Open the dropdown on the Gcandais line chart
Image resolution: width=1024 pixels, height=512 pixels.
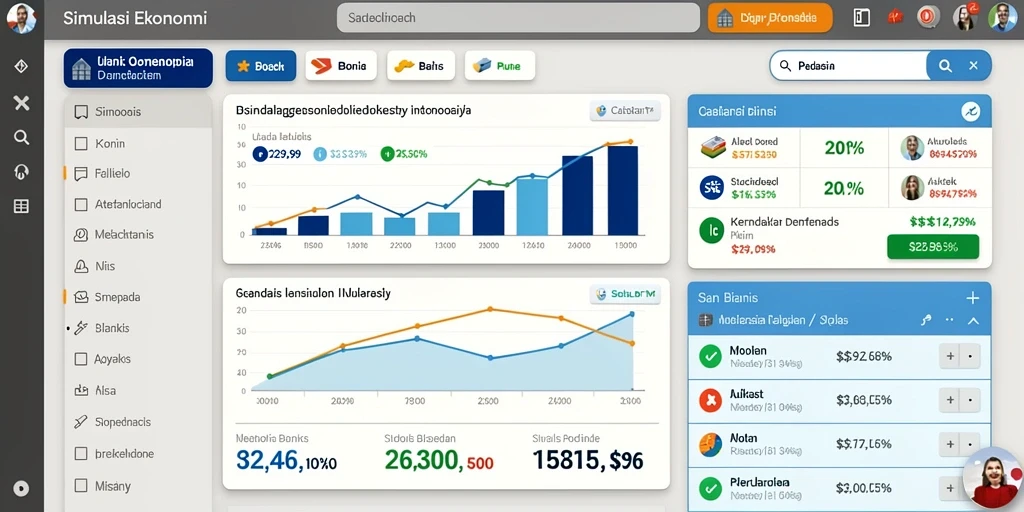click(x=625, y=294)
